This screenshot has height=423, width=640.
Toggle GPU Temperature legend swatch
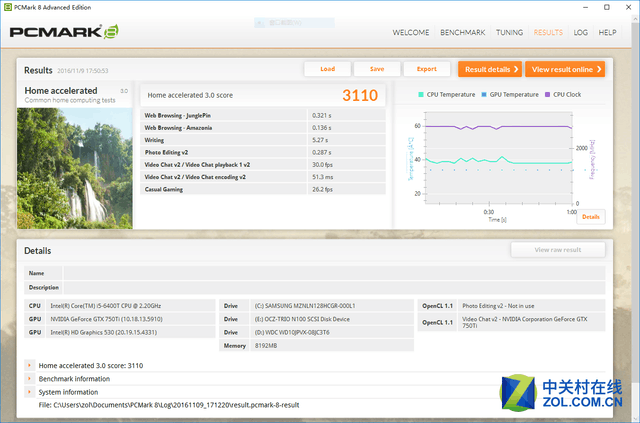484,95
